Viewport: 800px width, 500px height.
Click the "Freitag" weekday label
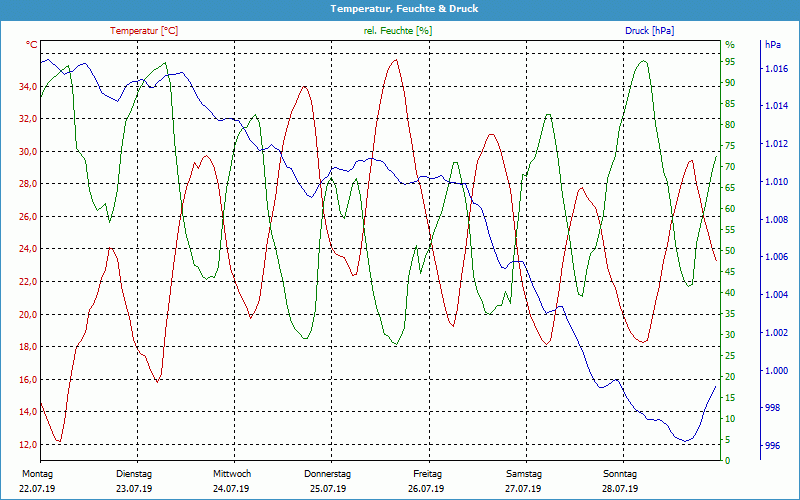coord(428,474)
